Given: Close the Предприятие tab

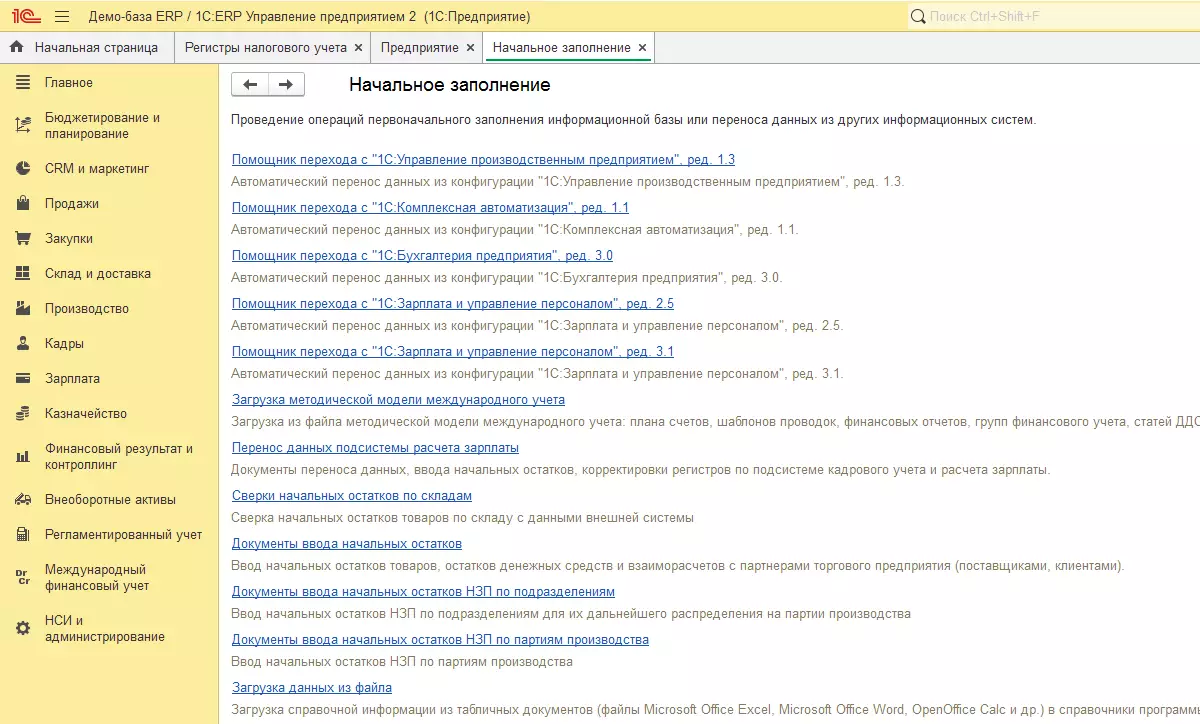Looking at the screenshot, I should [x=470, y=48].
